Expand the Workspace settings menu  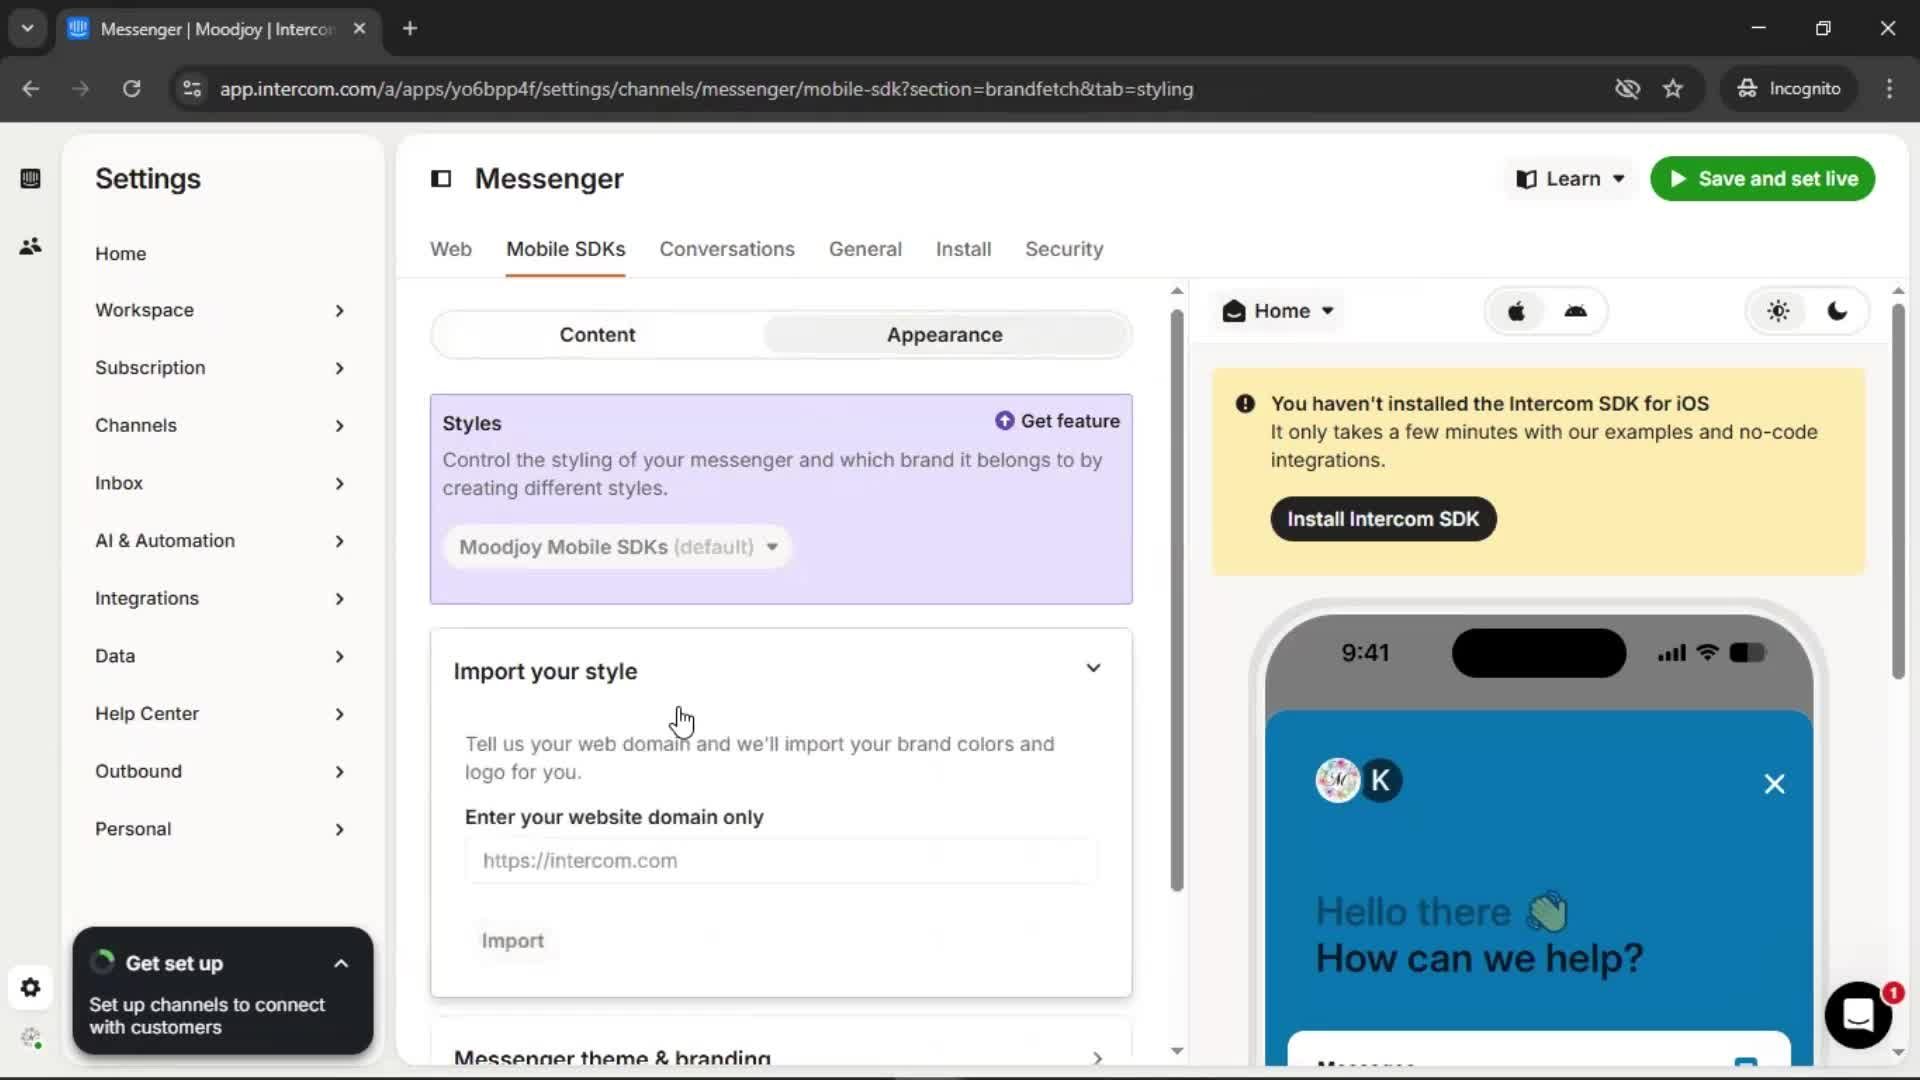pos(220,310)
